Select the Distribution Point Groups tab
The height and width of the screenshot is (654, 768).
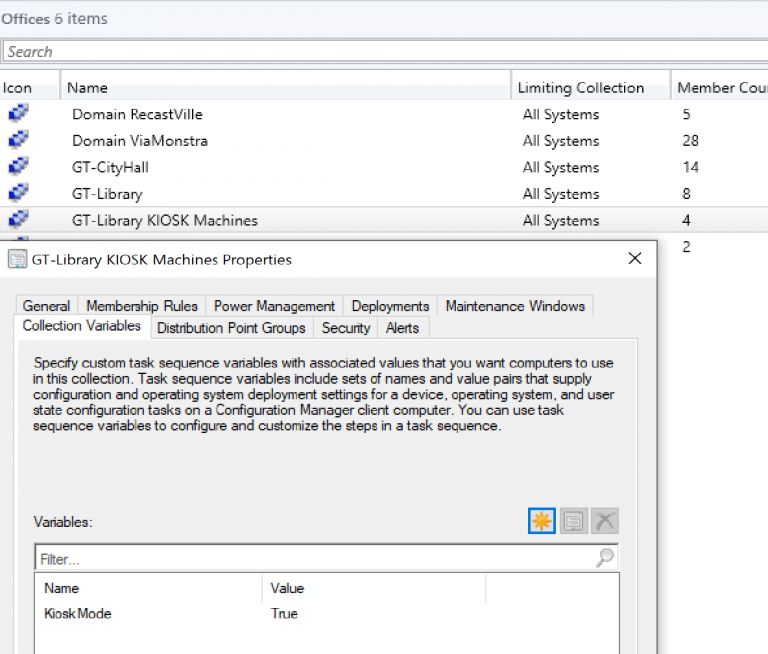click(231, 327)
